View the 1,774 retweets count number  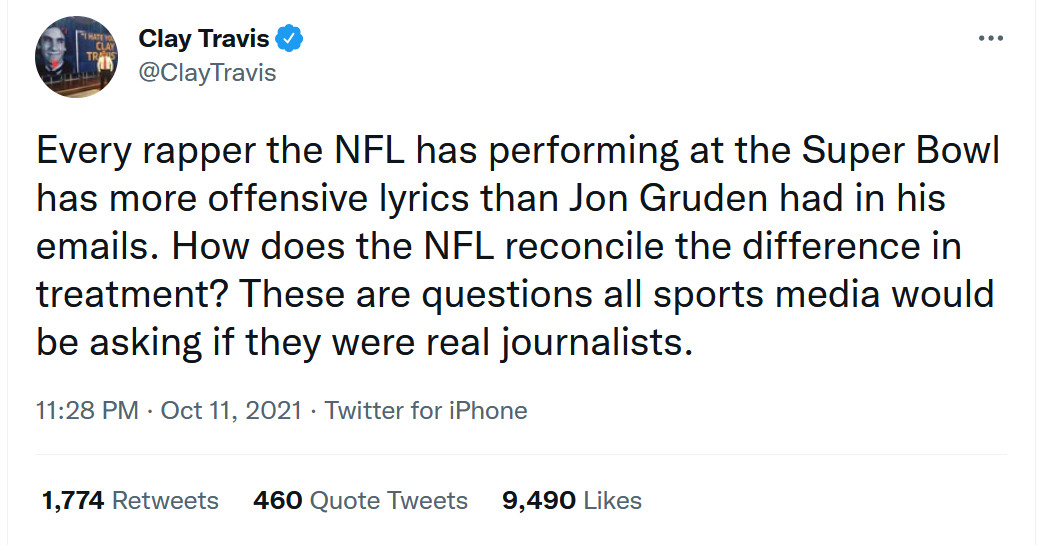point(72,500)
